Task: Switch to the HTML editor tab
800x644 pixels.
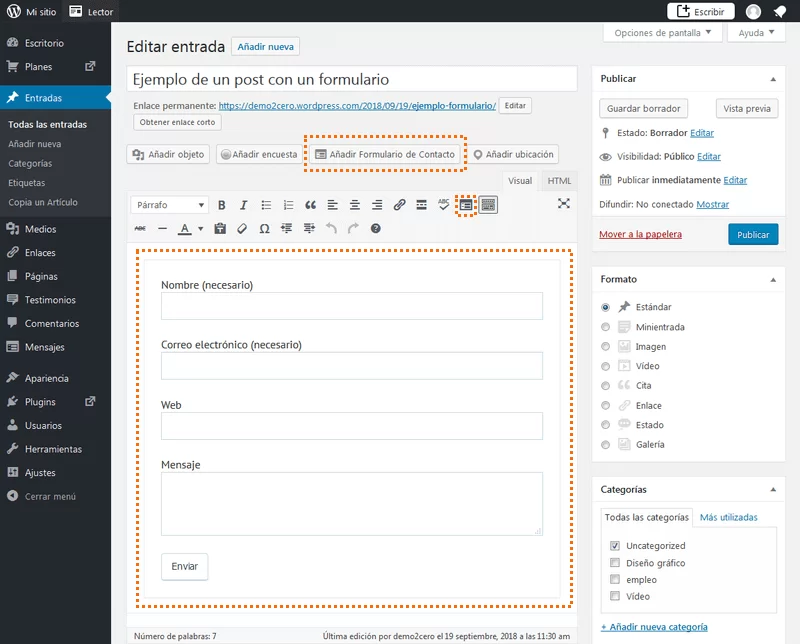Action: 558,181
